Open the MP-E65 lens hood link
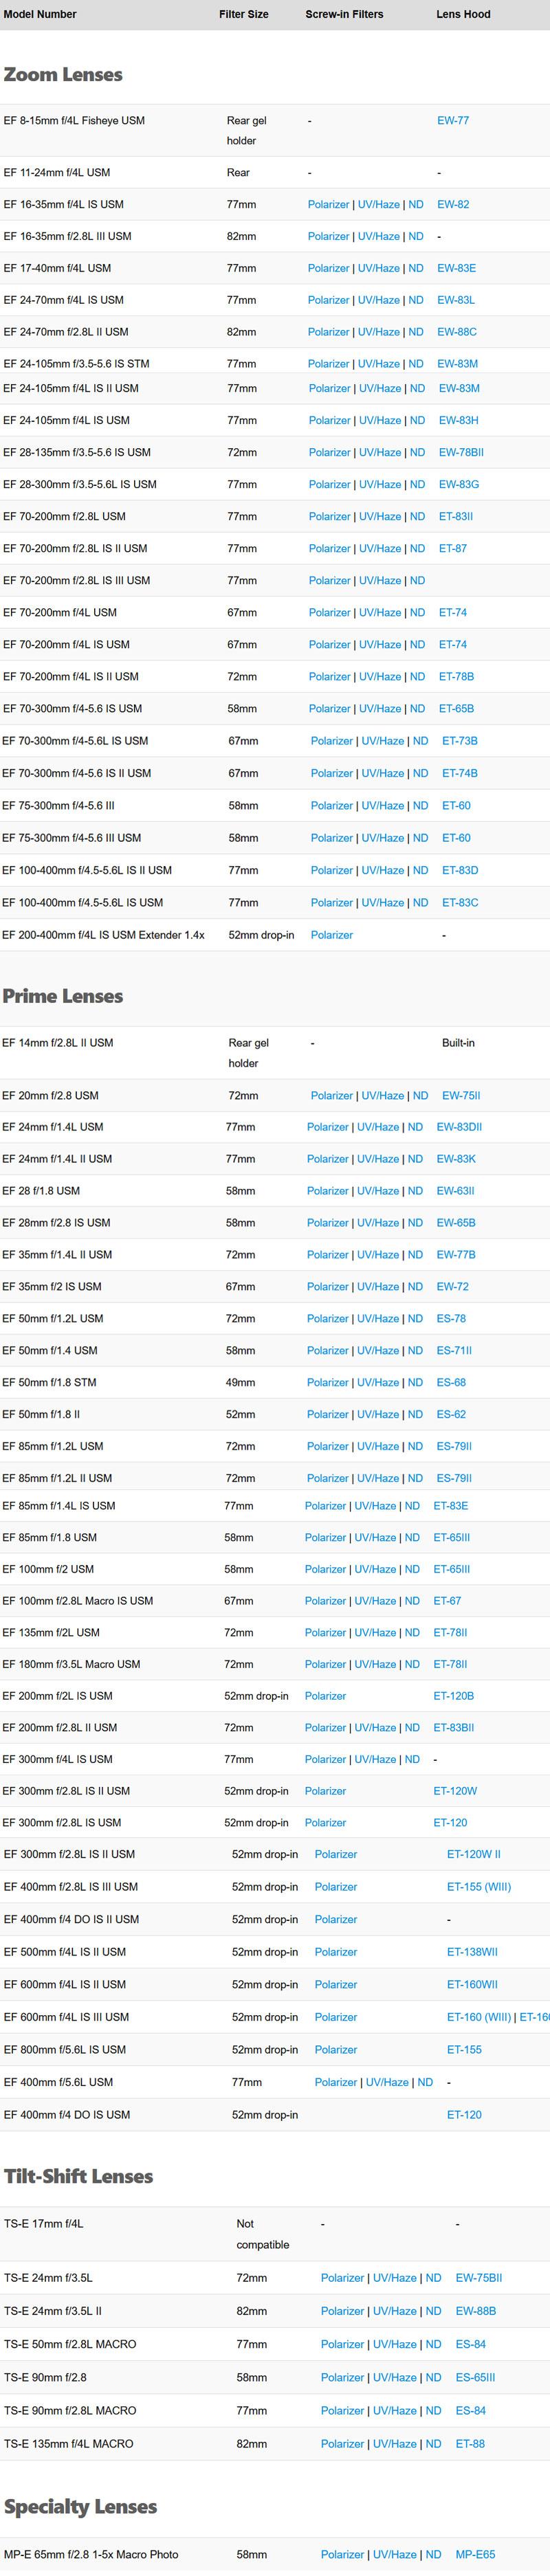The height and width of the screenshot is (2576, 550). click(475, 2554)
